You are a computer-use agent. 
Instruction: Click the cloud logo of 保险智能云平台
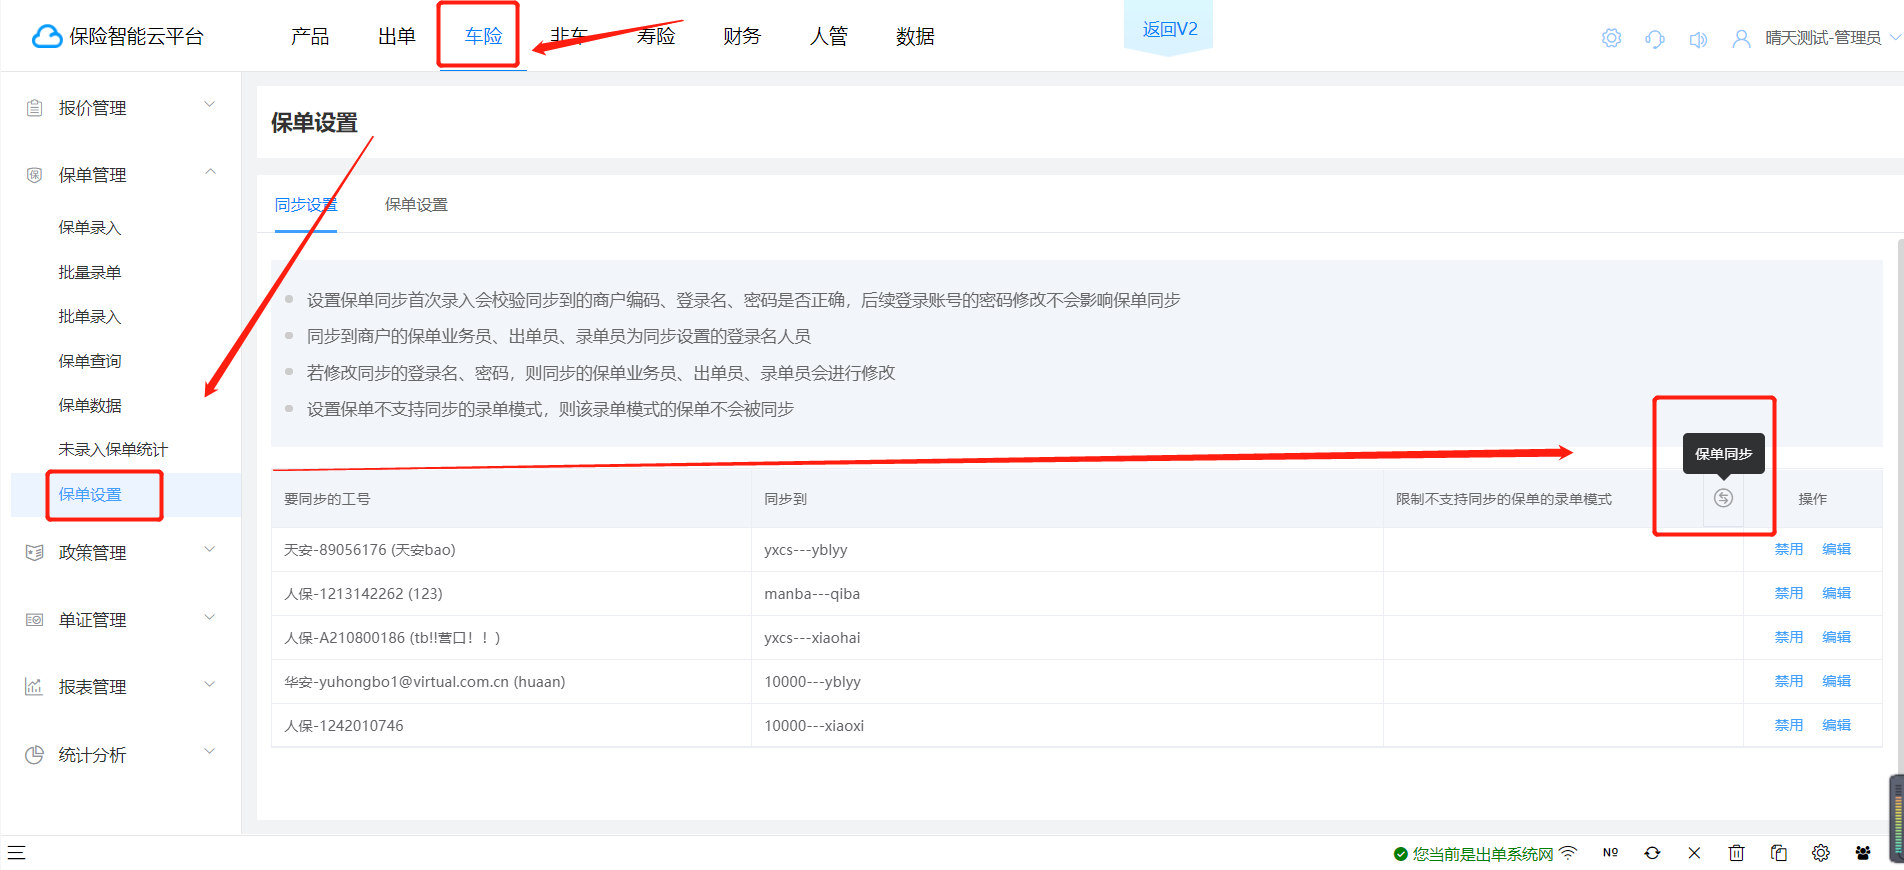pos(47,37)
